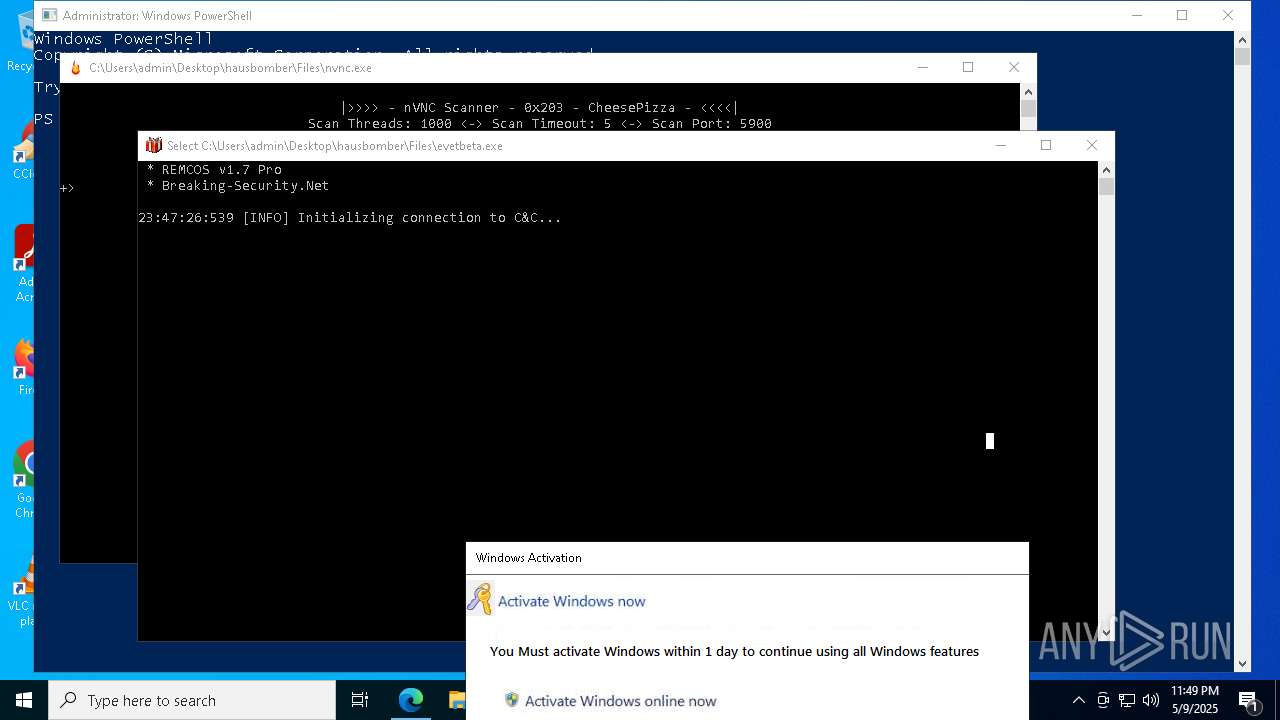Minimize the evetbeta.exe console window

[1000, 146]
